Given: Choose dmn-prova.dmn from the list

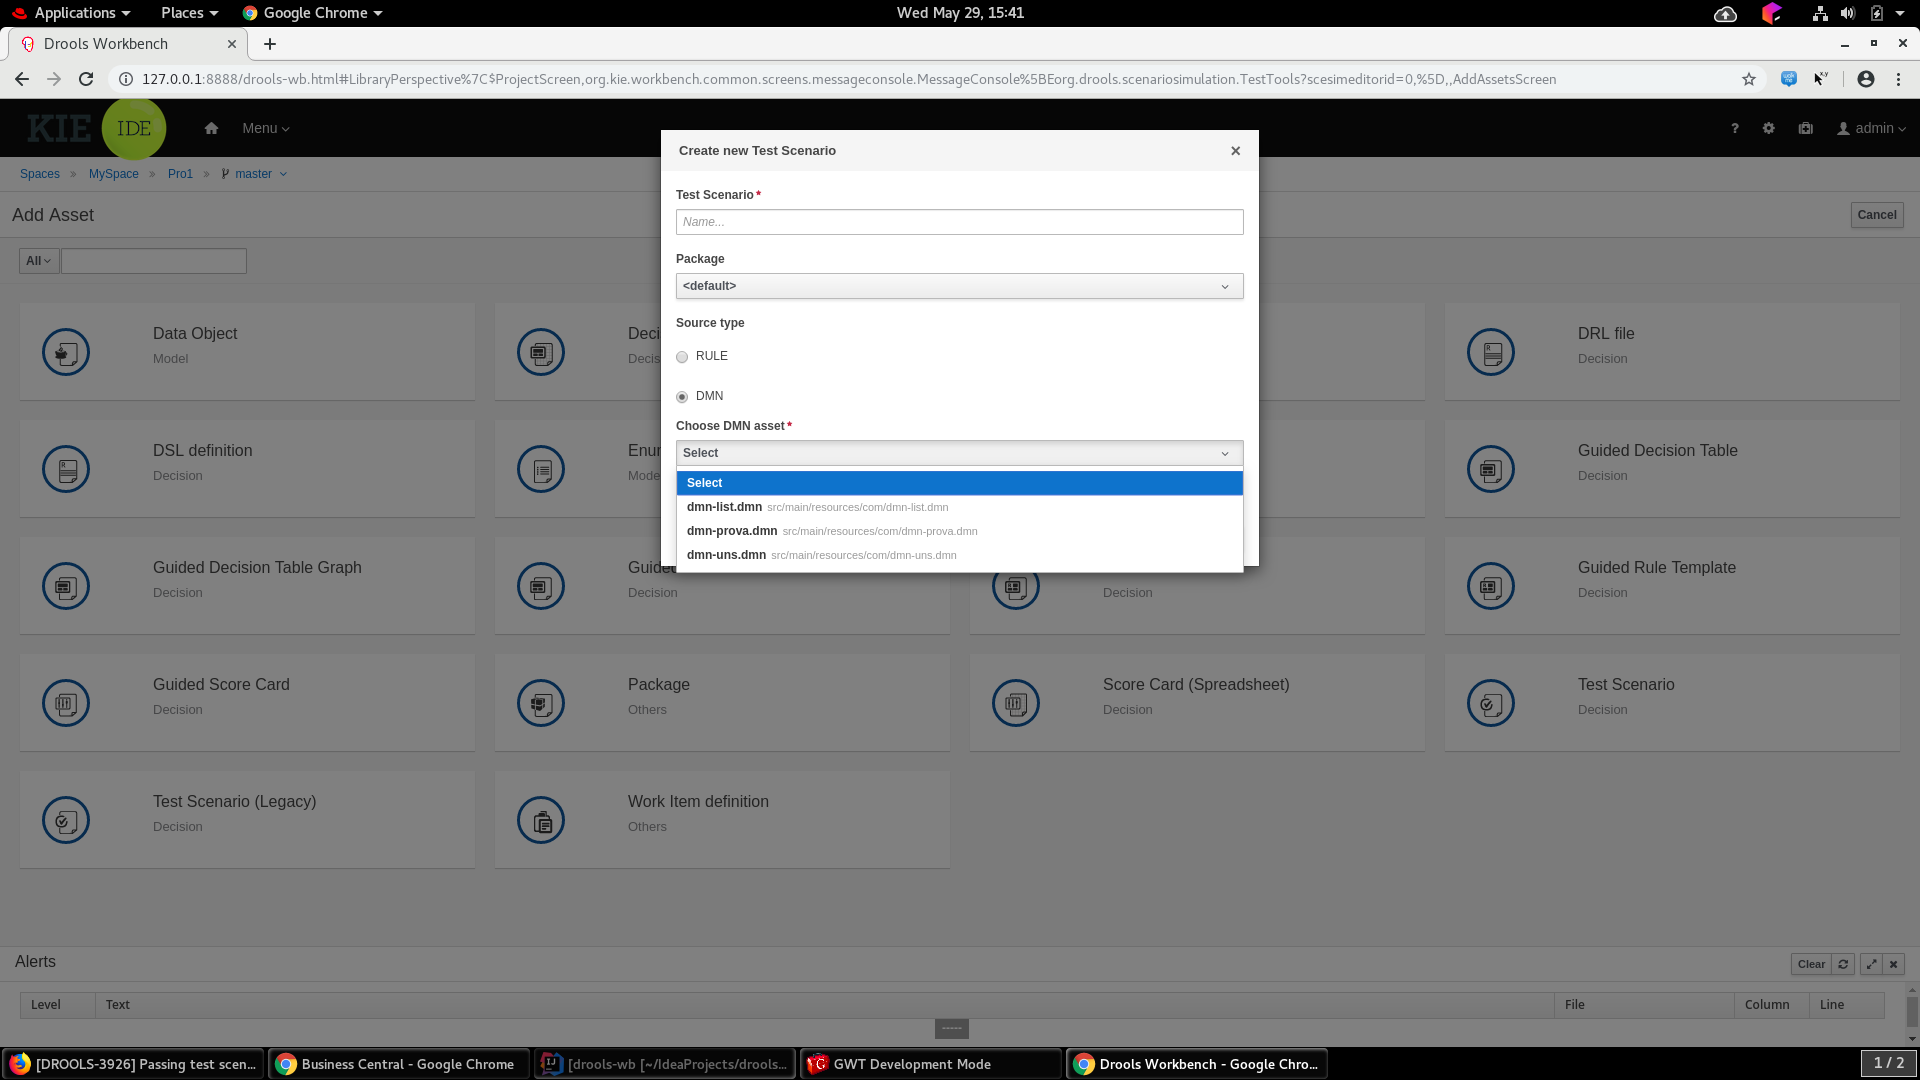Looking at the screenshot, I should coord(732,531).
